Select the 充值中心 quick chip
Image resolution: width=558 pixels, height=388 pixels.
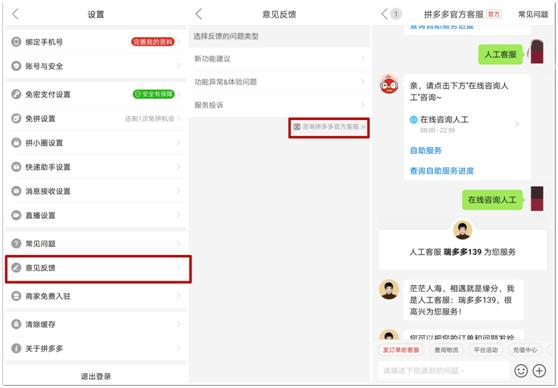(x=525, y=350)
